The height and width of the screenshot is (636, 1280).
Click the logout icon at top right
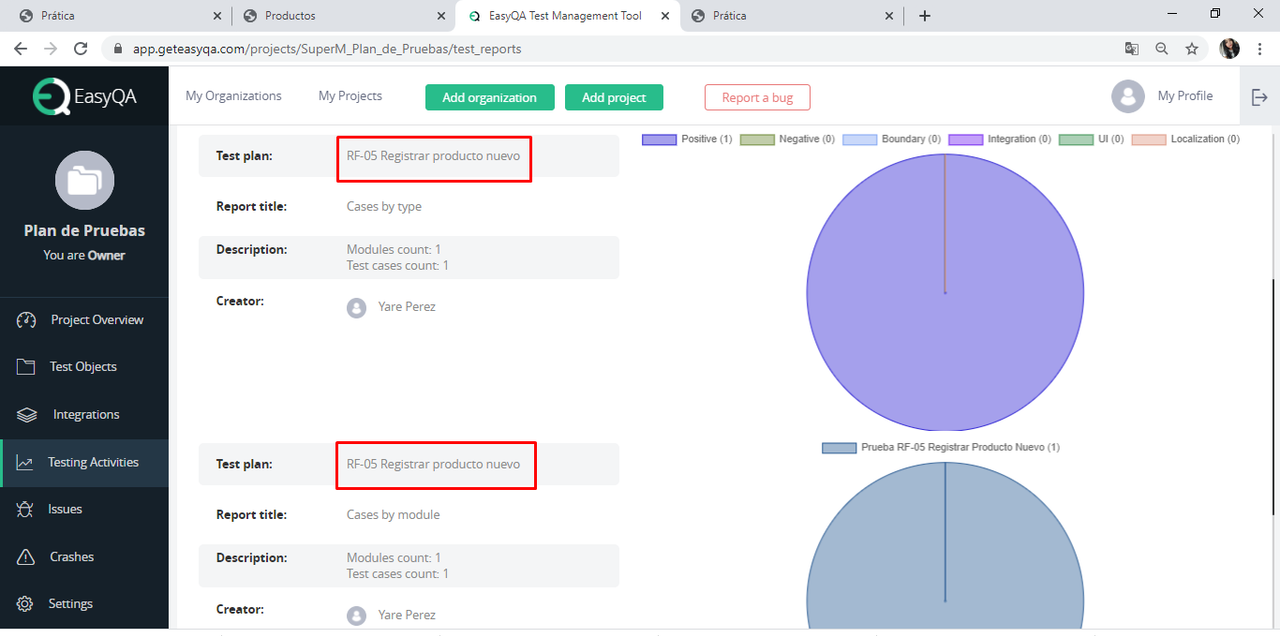pos(1260,97)
